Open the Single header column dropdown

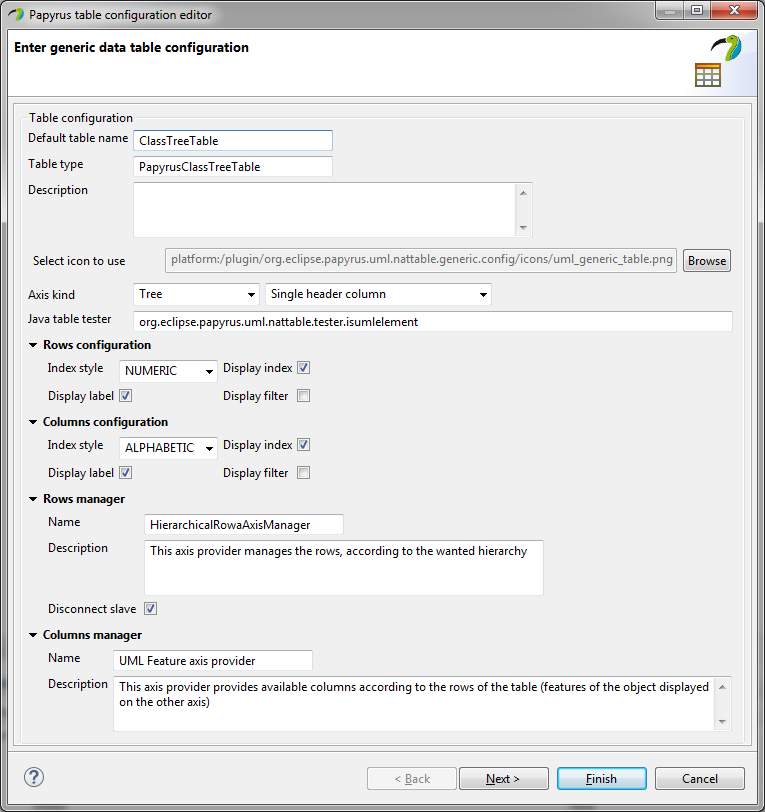tap(378, 294)
